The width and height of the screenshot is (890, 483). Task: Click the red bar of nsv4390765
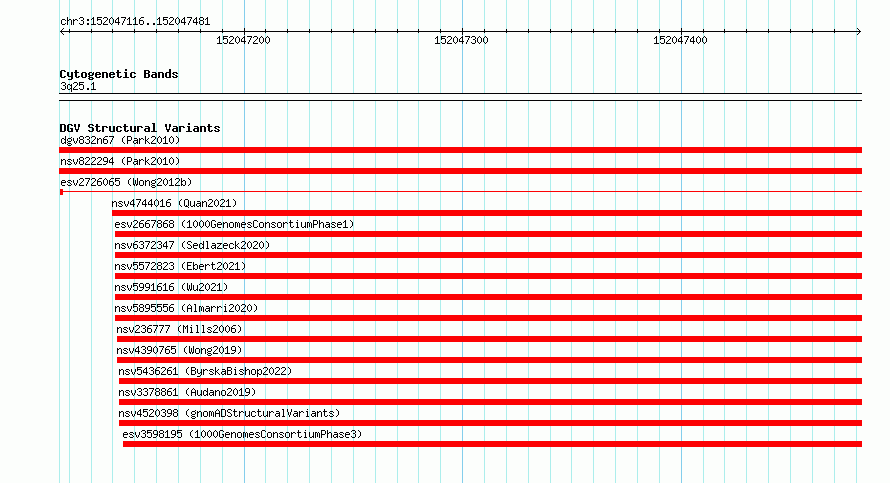pos(489,360)
